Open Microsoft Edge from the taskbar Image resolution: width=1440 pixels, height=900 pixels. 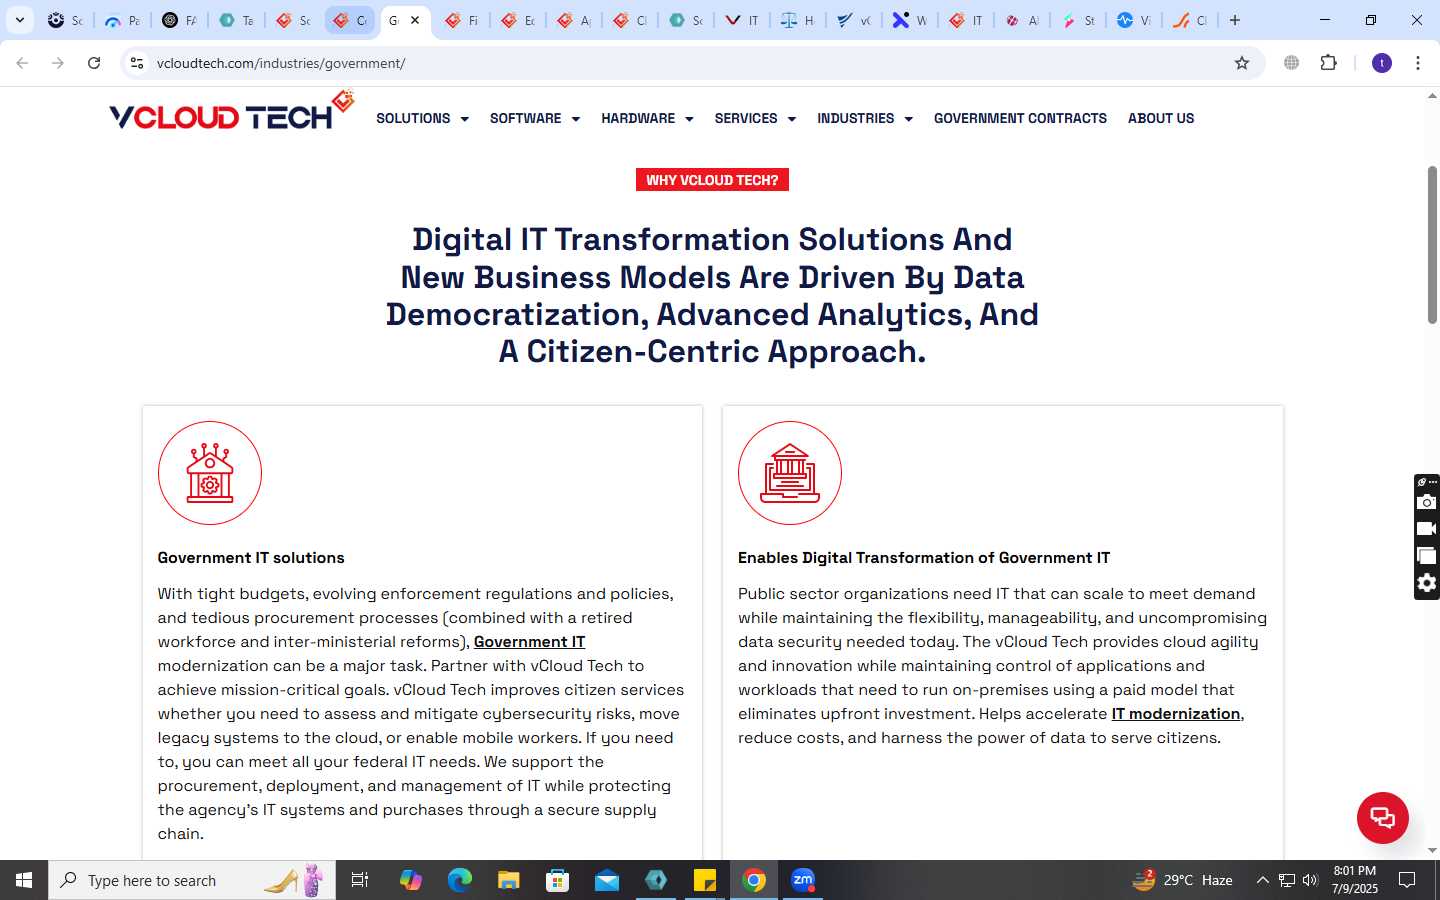click(459, 880)
